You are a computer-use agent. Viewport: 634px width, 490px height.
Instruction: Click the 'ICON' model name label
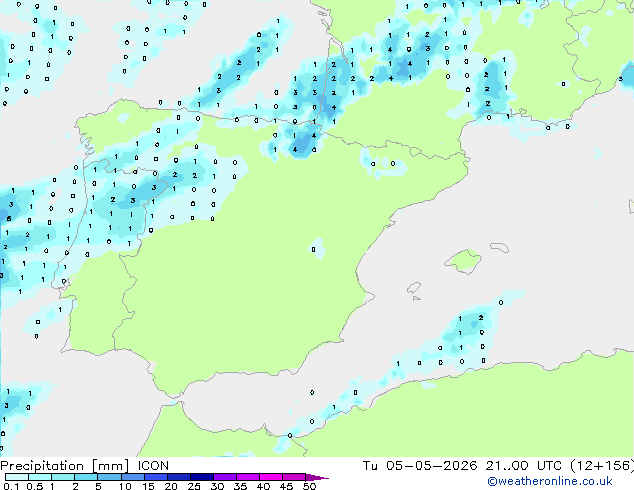(x=153, y=466)
